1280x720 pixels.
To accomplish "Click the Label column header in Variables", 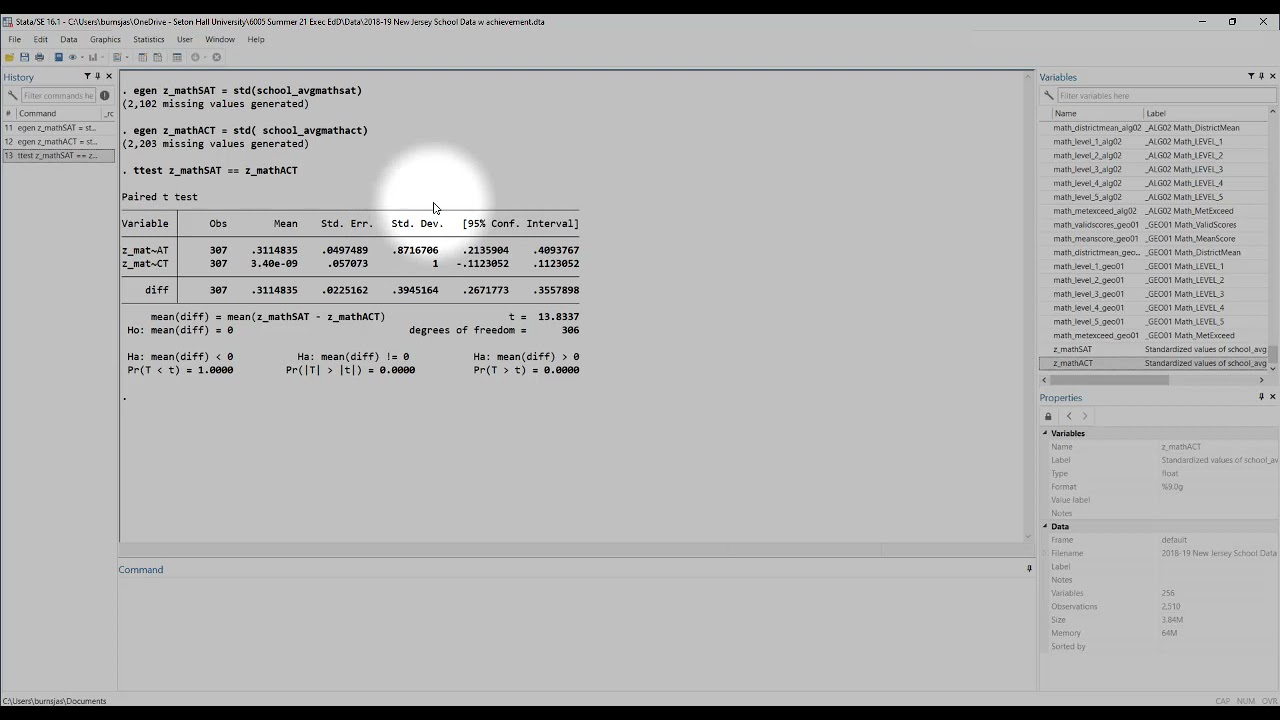I will point(1206,113).
